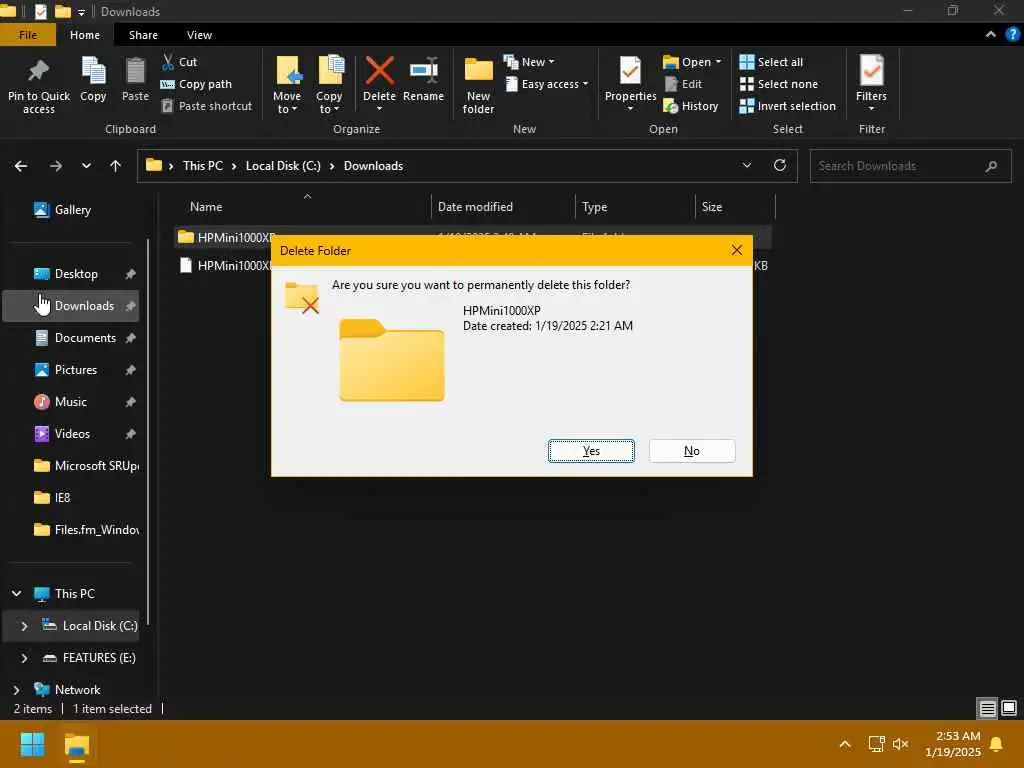The image size is (1024, 768).
Task: Open the New item dropdown
Action: pyautogui.click(x=529, y=62)
